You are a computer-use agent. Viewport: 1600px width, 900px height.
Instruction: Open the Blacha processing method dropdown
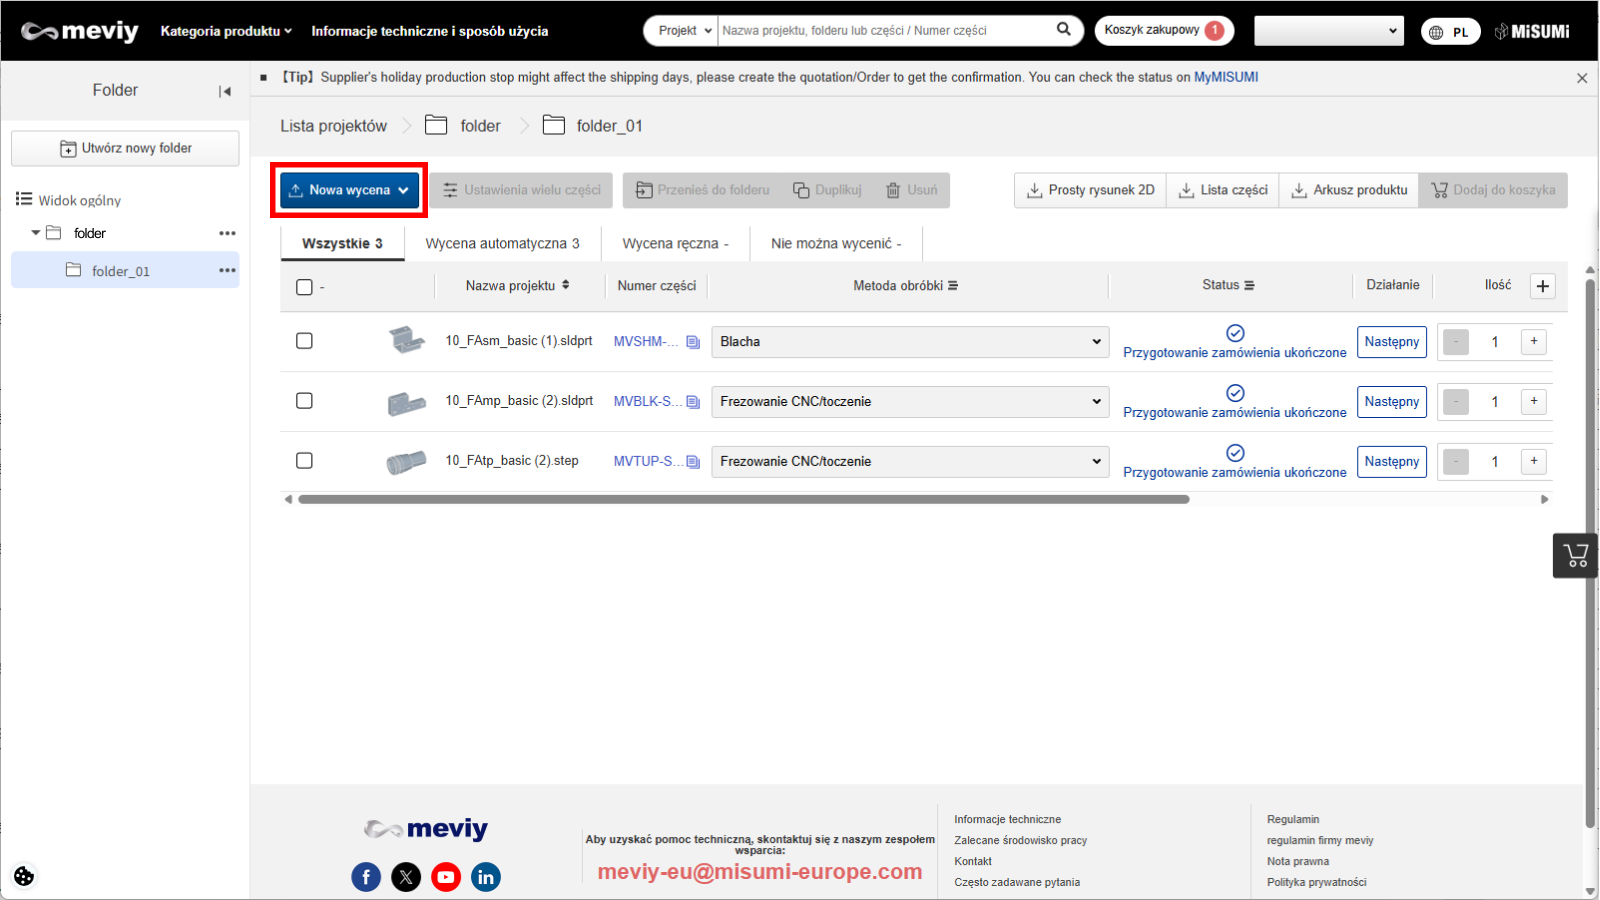[909, 342]
